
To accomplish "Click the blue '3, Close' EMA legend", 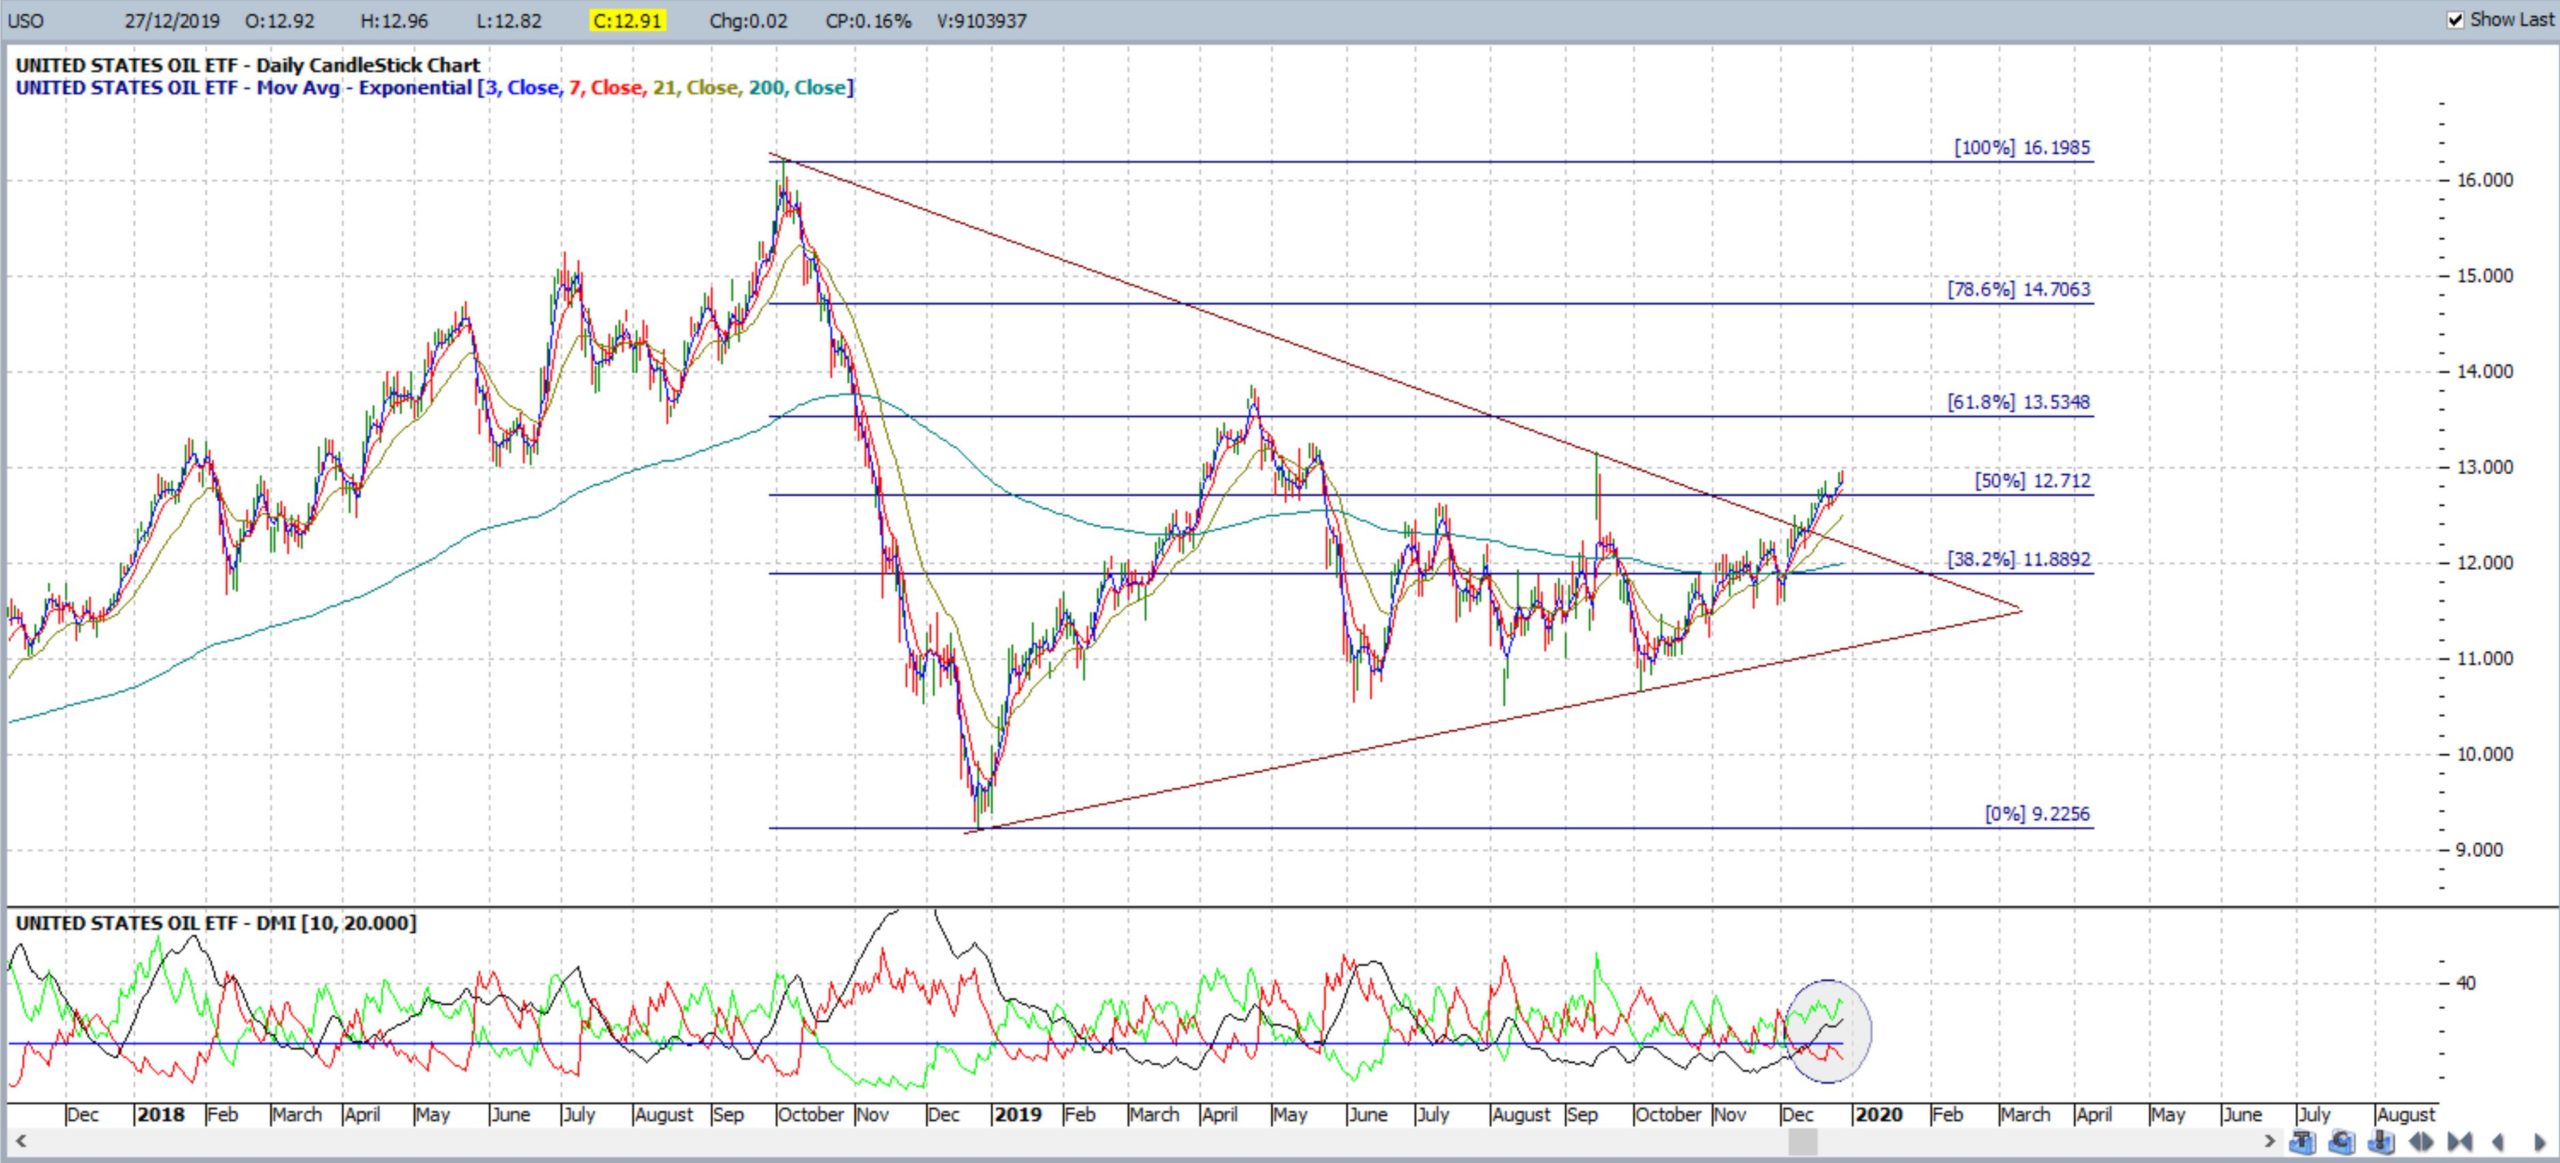I will (x=523, y=88).
